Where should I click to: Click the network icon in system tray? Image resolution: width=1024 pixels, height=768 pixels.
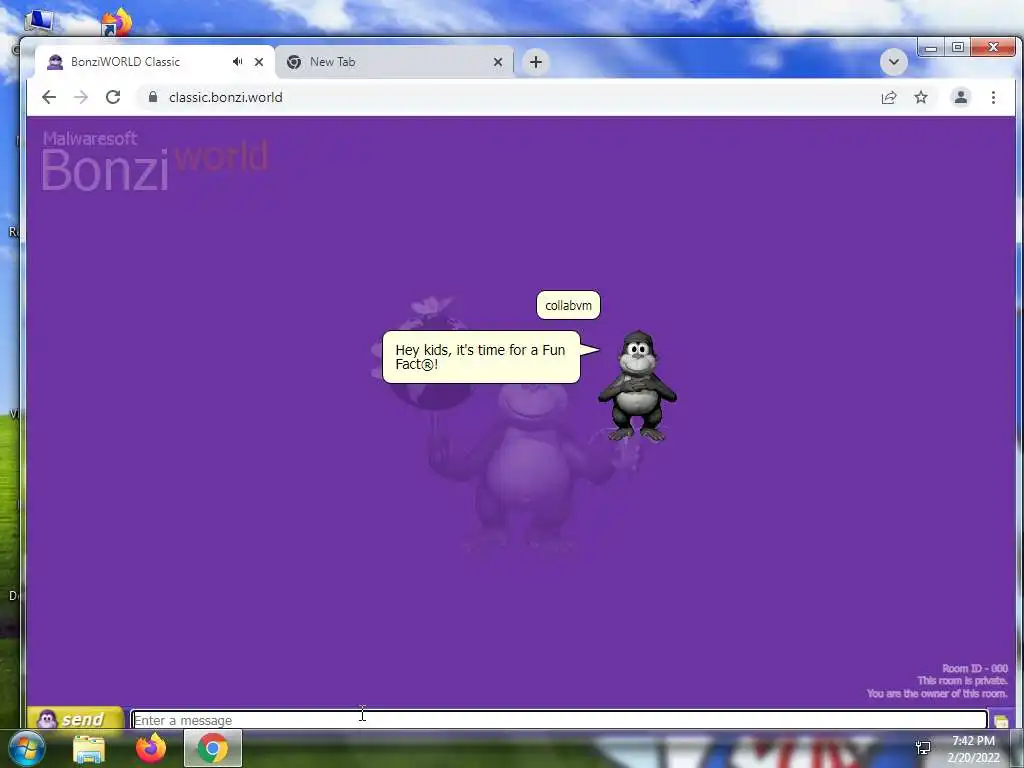tap(923, 748)
